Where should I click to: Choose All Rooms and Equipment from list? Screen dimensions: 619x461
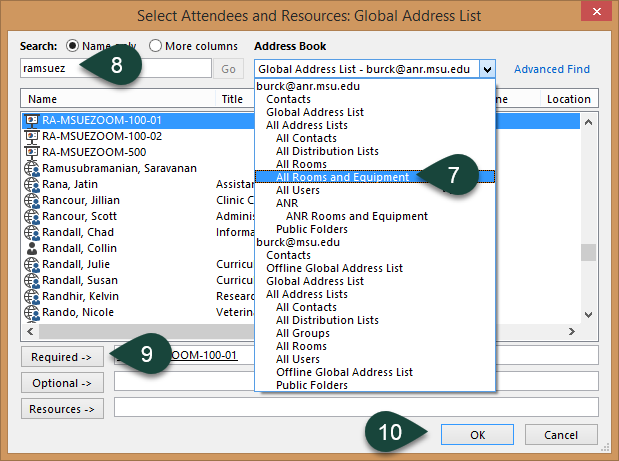[342, 177]
